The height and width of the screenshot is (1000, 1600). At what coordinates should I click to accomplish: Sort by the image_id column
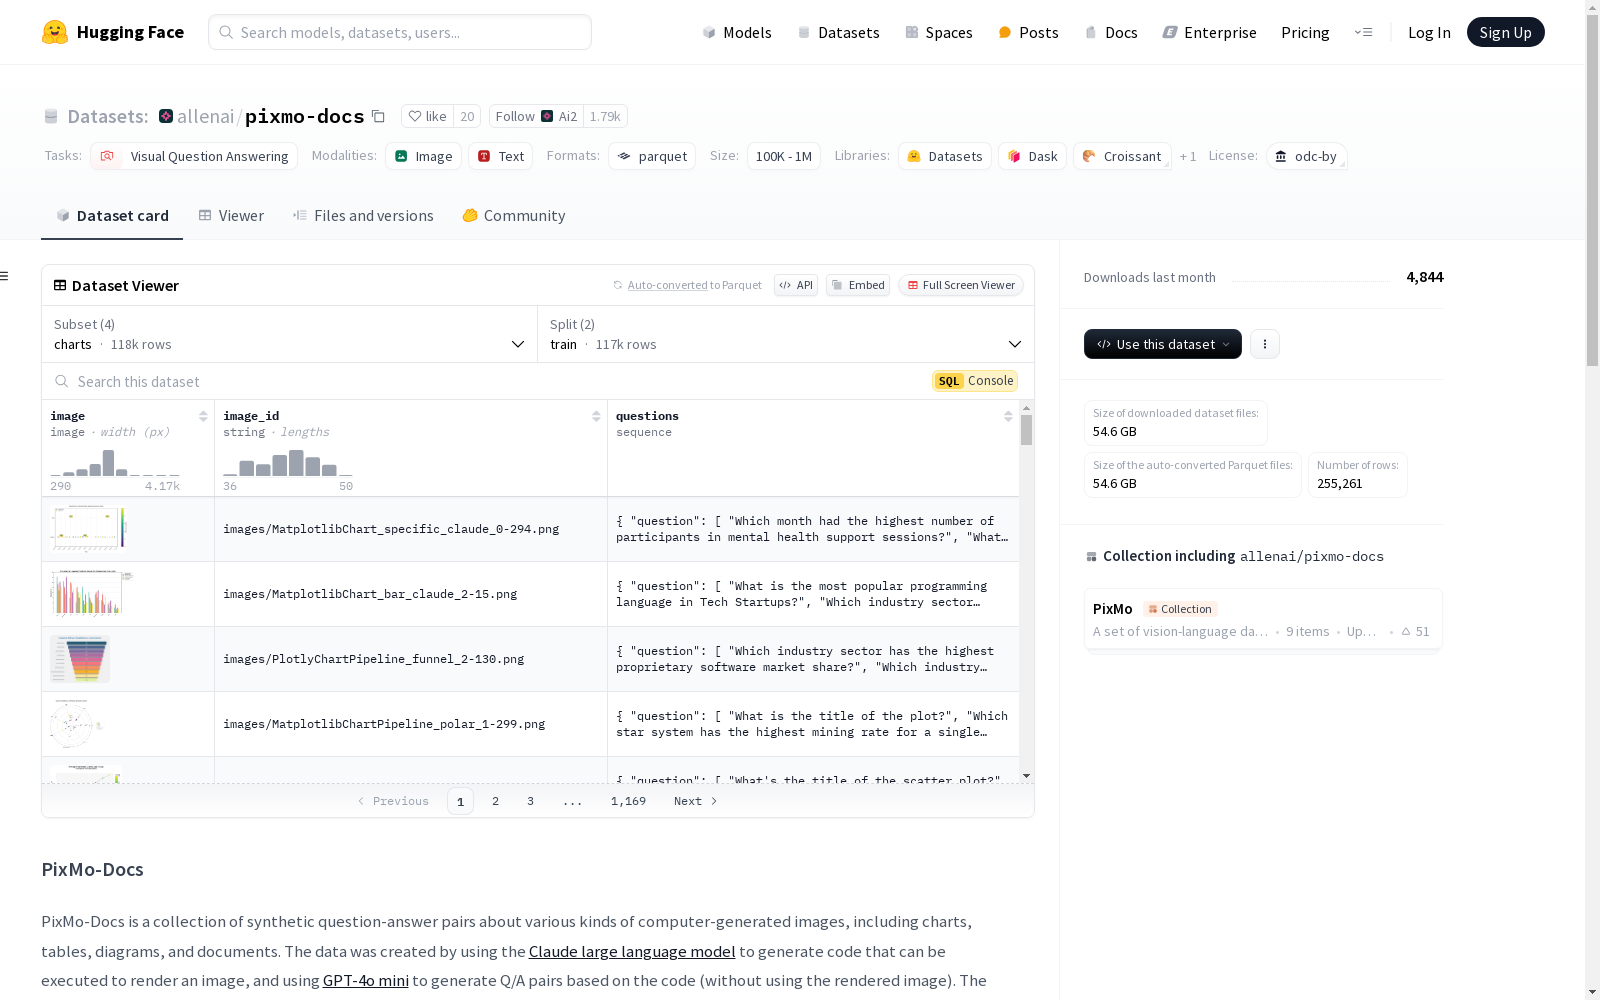[x=596, y=416]
